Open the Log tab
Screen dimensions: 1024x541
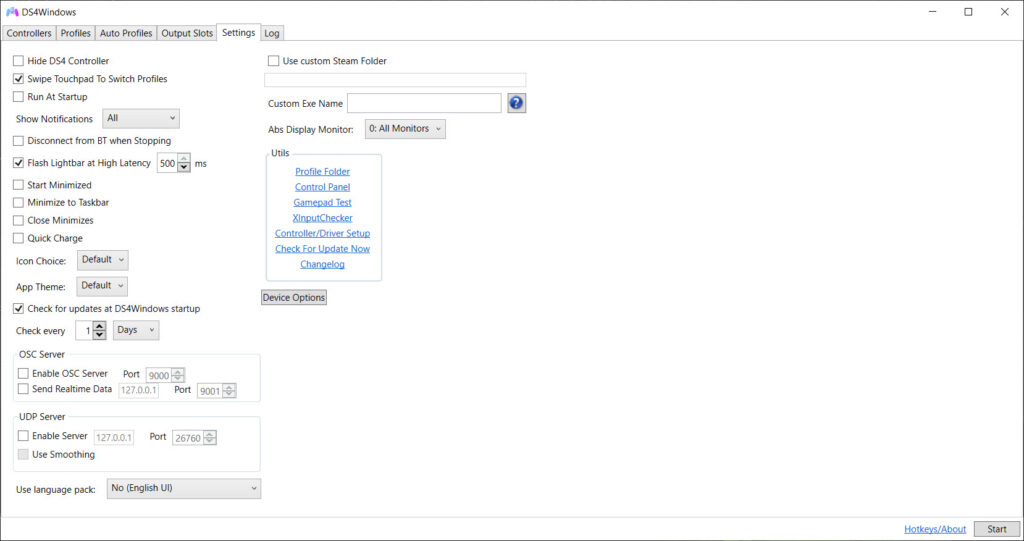(x=272, y=33)
